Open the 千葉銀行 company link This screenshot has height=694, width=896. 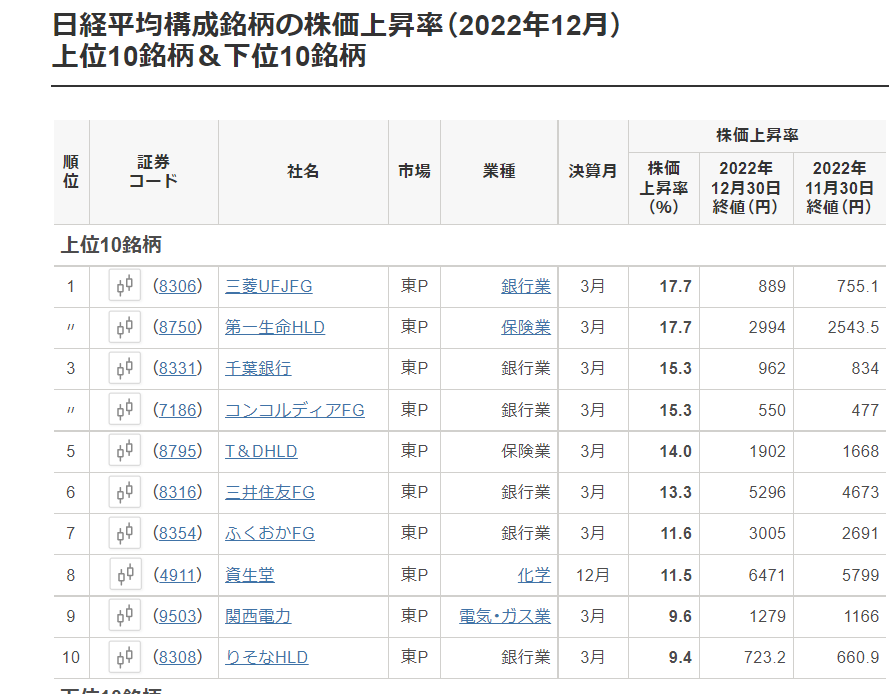coord(258,368)
